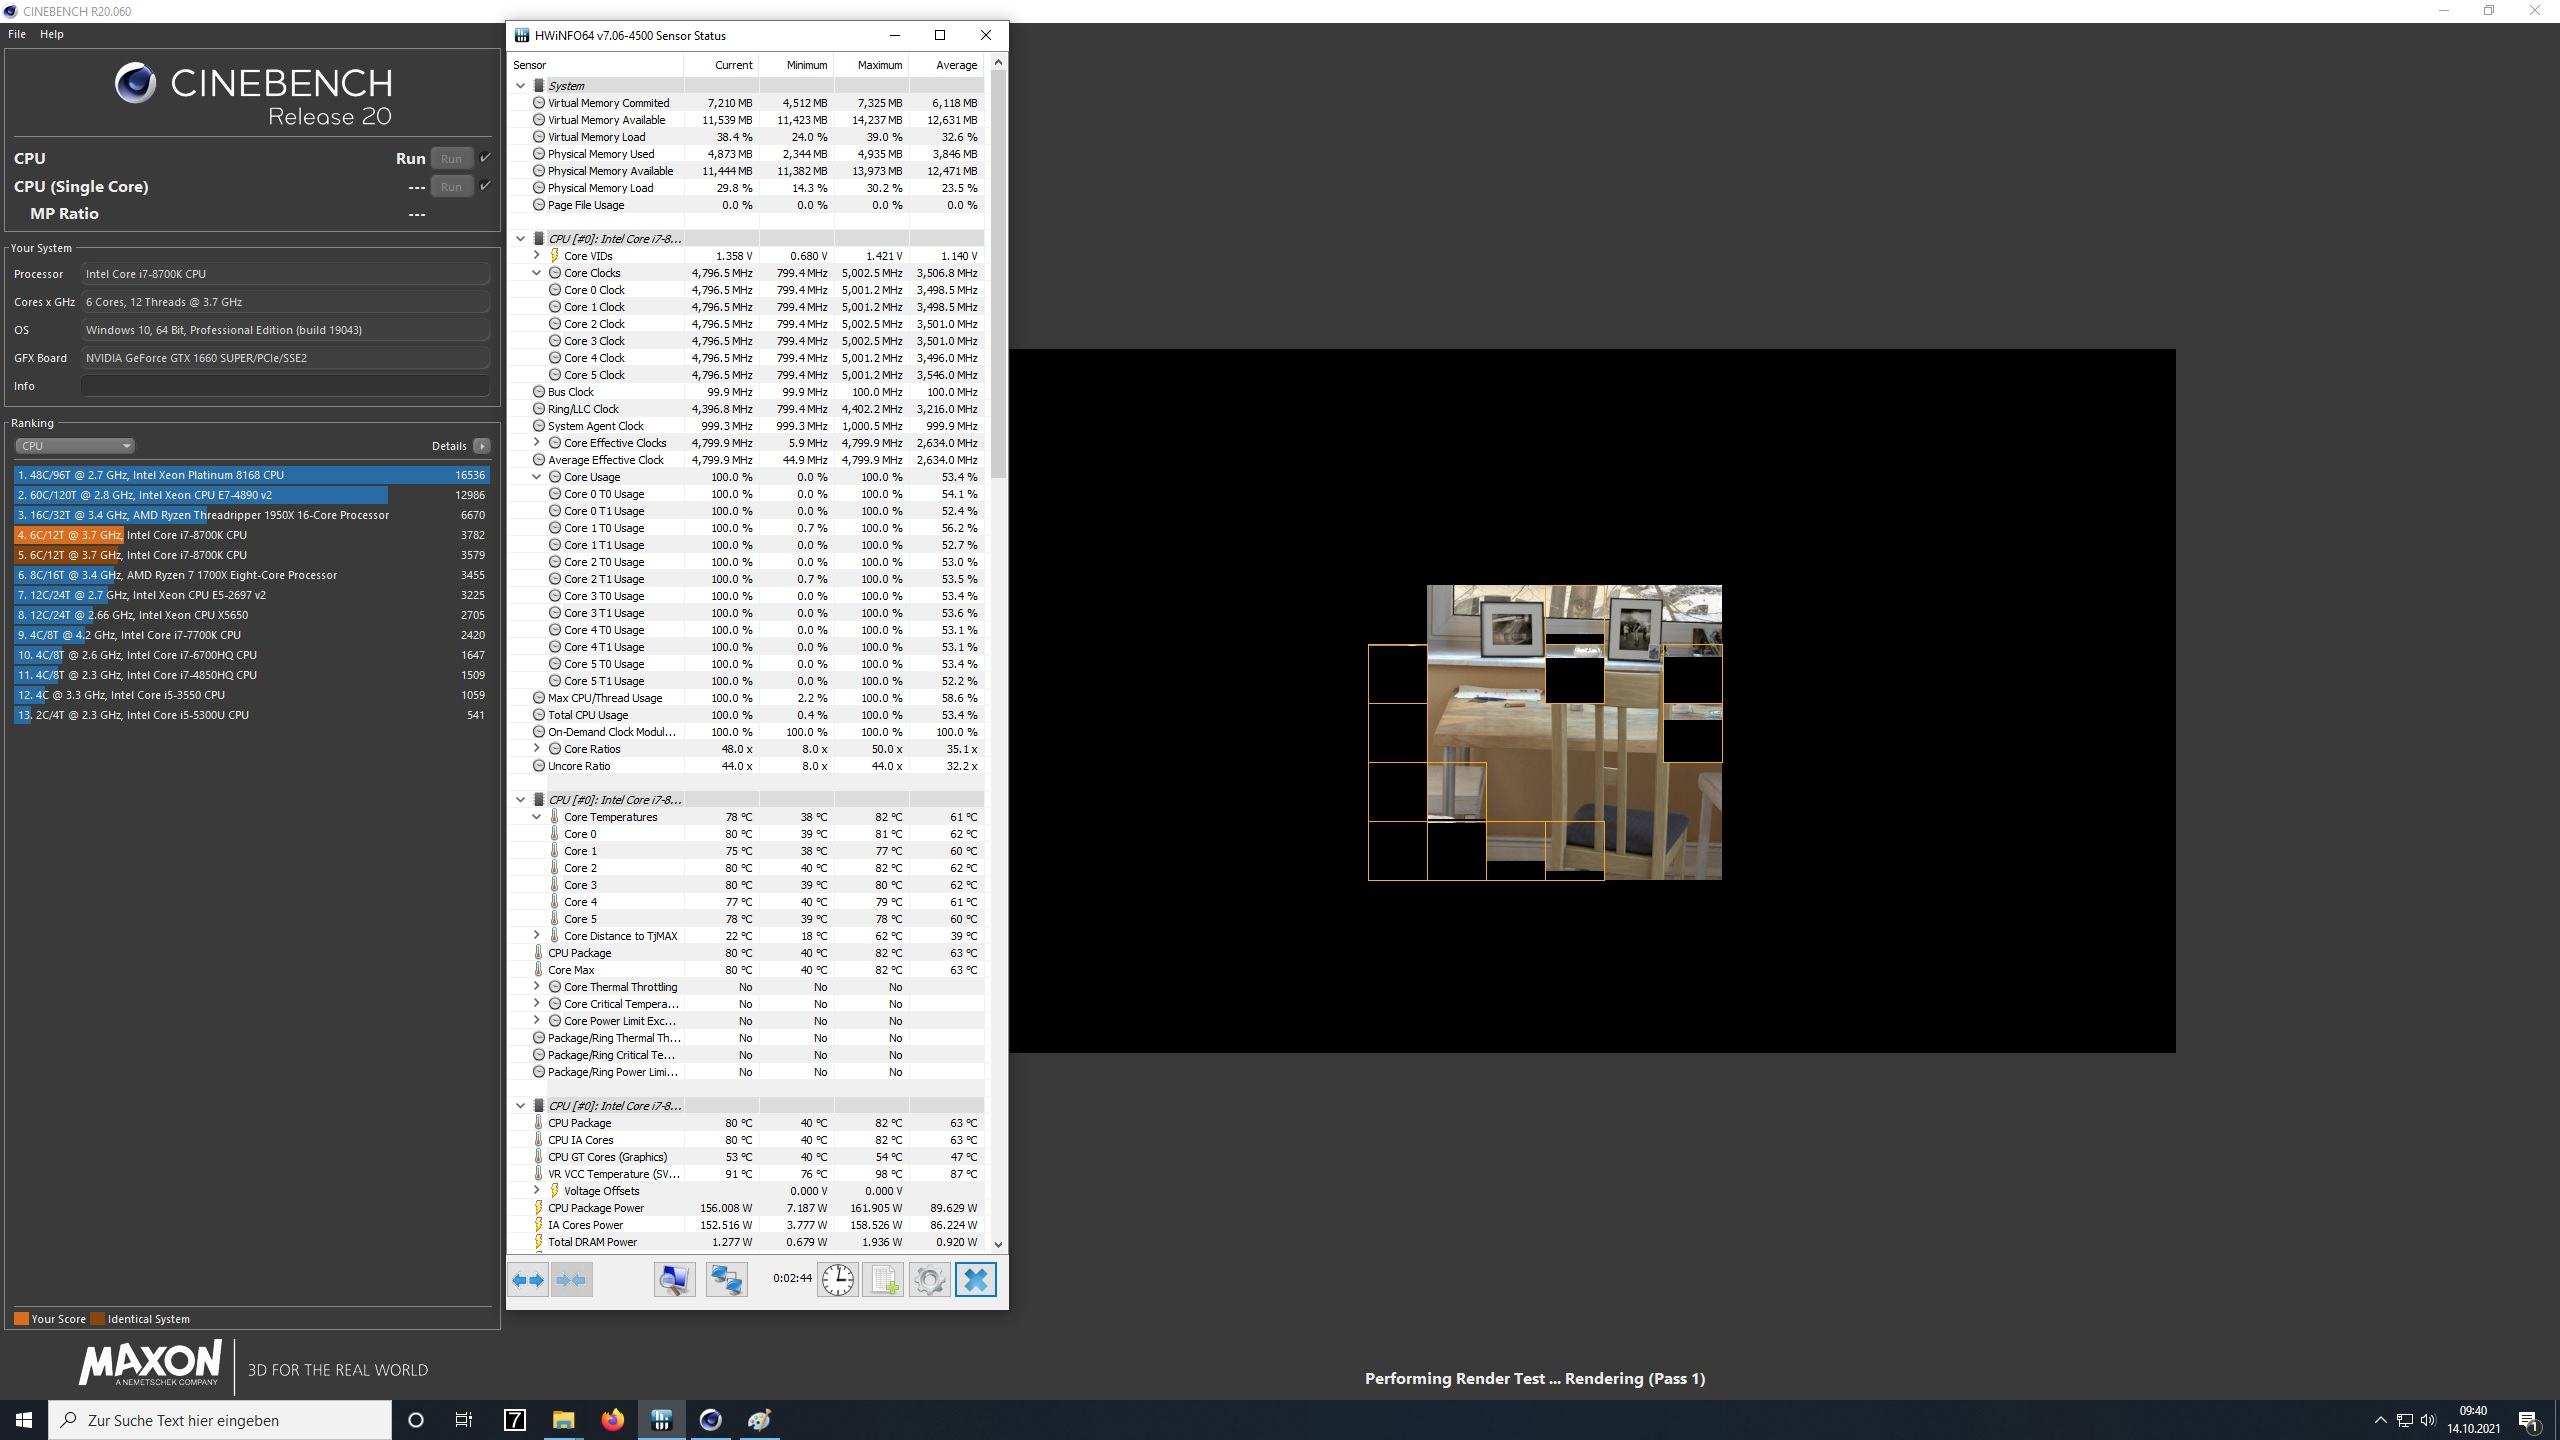
Task: Click the Run button for CPU (Single Core)
Action: tap(451, 186)
